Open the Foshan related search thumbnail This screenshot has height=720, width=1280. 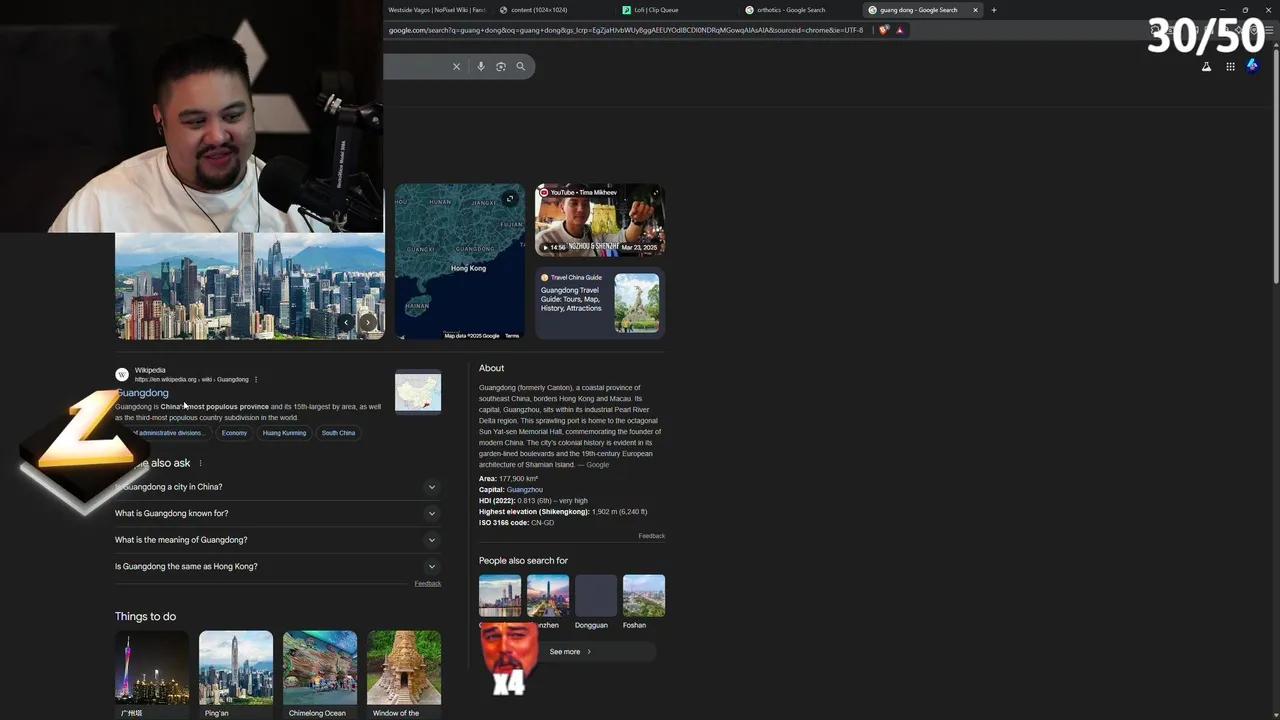tap(643, 596)
